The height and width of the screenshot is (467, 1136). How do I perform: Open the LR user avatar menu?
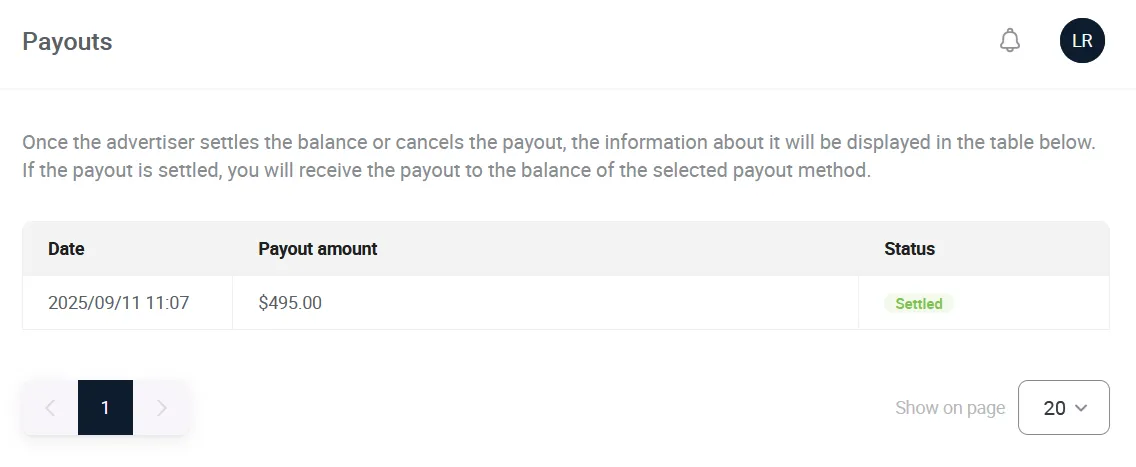click(x=1082, y=41)
